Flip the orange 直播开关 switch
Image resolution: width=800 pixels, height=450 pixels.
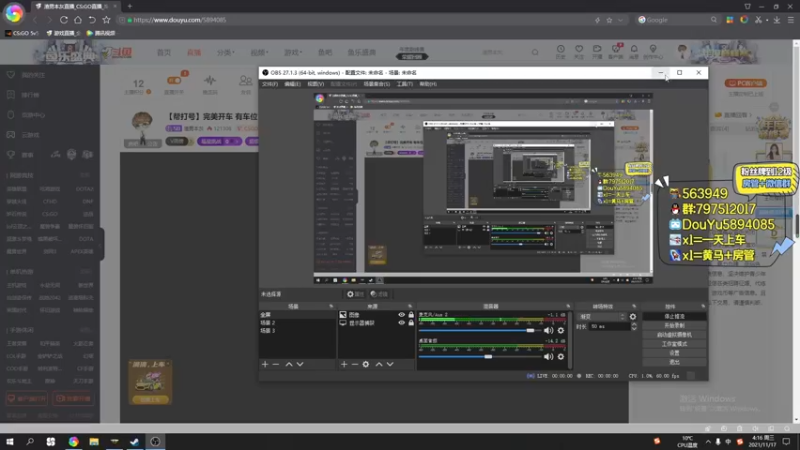point(174,80)
